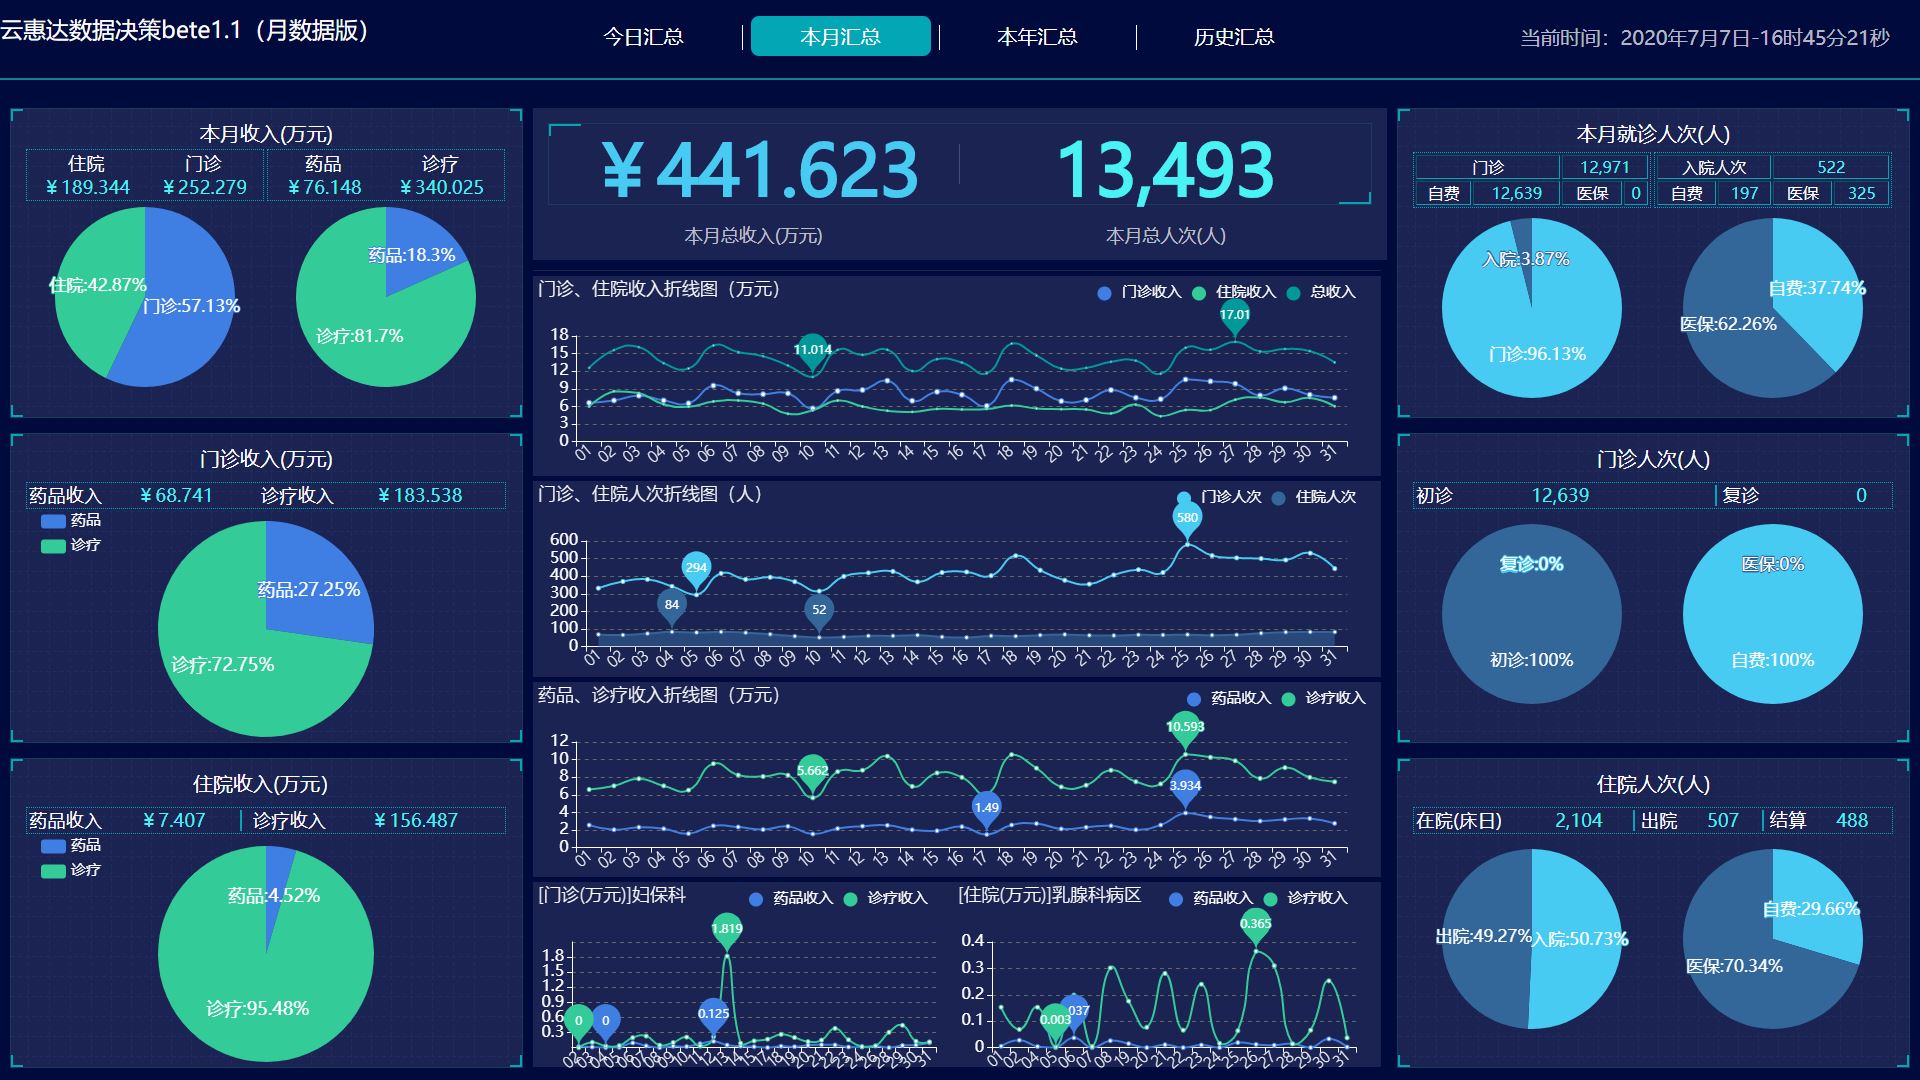The height and width of the screenshot is (1080, 1920).
Task: Click the 84 marker pin on 住院人次
Action: coord(672,606)
